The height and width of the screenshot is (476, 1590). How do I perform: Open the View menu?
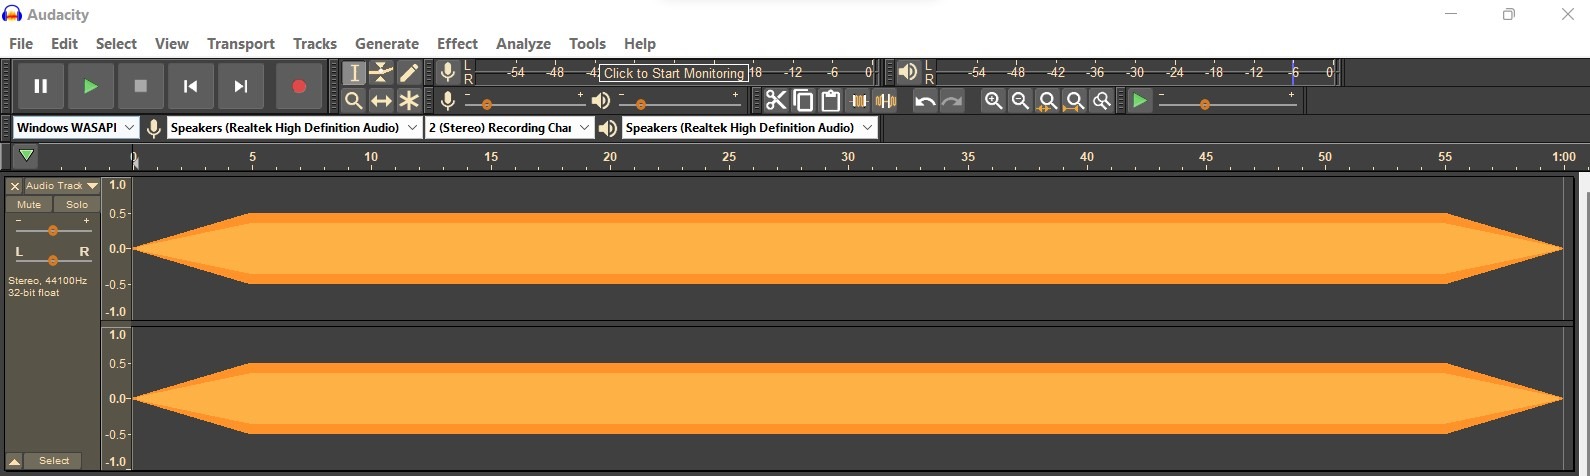pos(172,43)
